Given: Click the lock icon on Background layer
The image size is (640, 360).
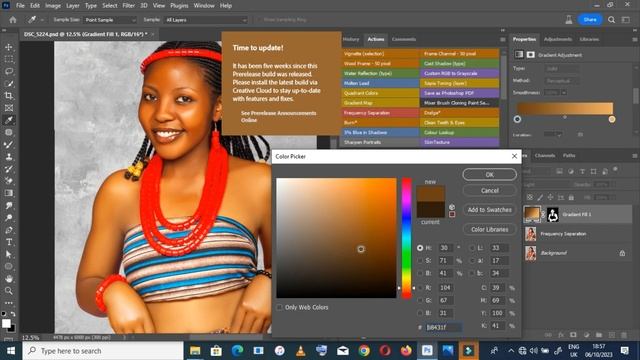Looking at the screenshot, I should pos(622,253).
